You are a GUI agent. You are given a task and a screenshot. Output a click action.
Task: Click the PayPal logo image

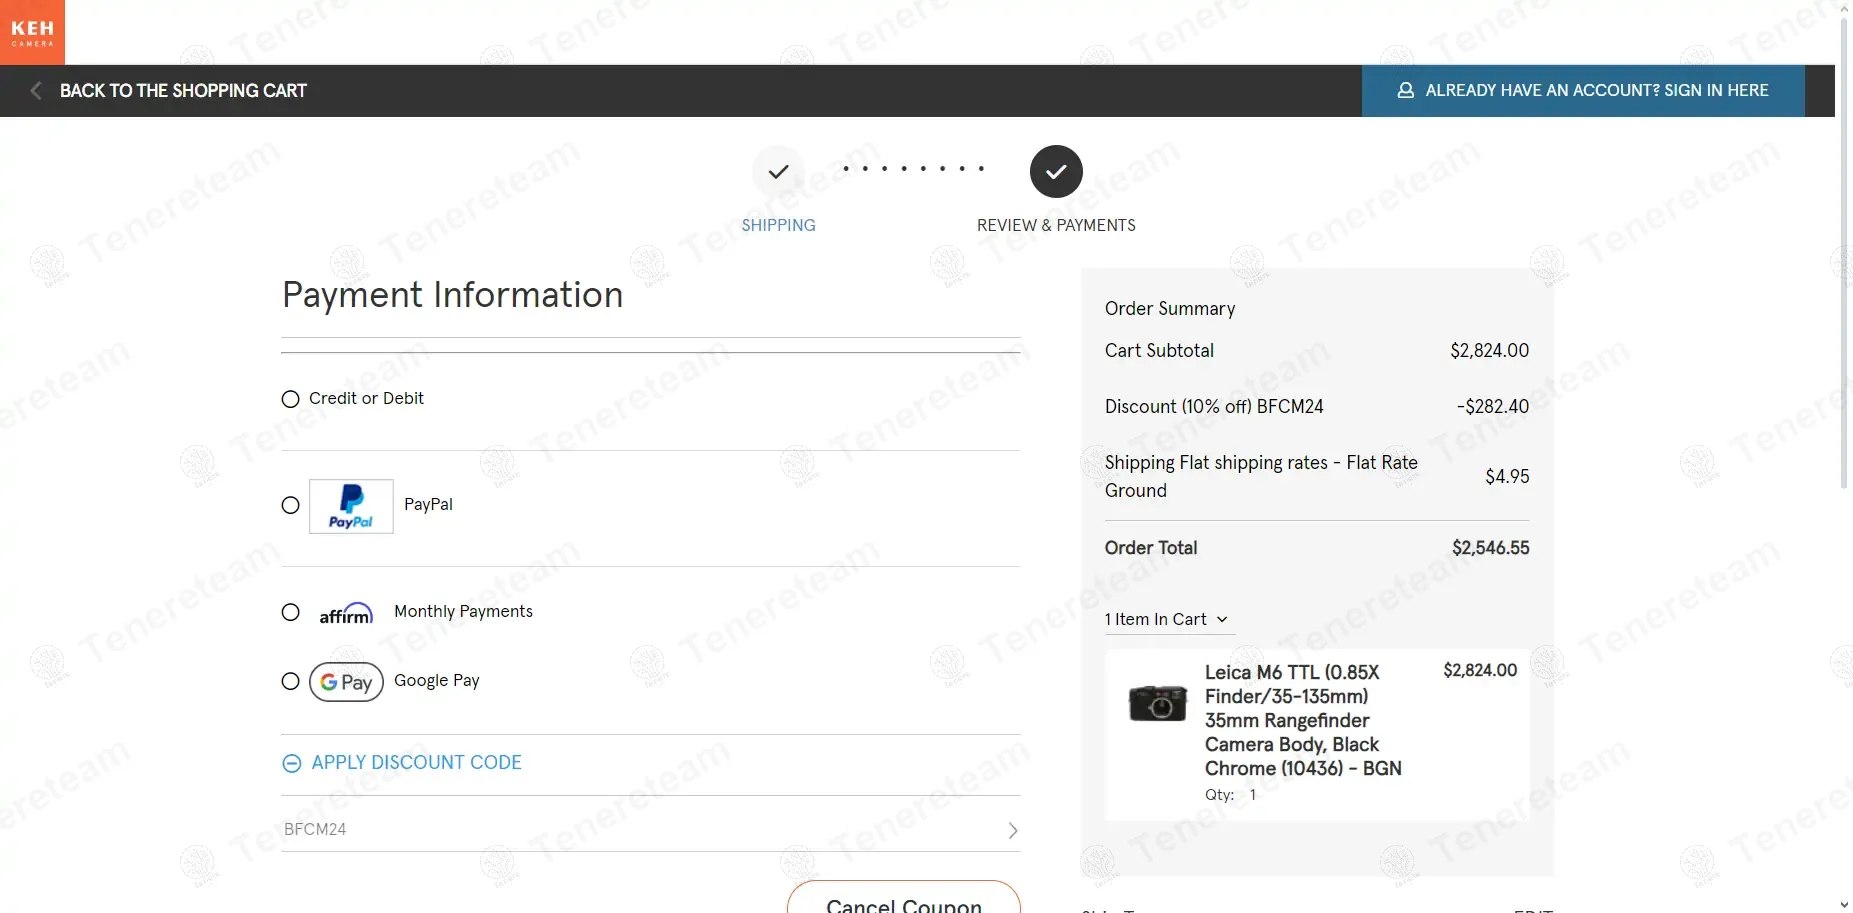pyautogui.click(x=351, y=506)
